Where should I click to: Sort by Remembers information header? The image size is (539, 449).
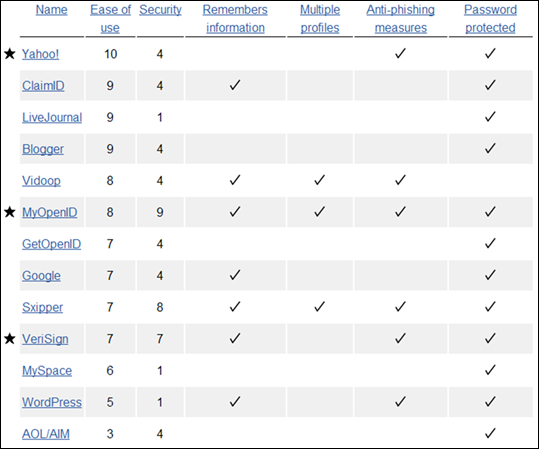coord(235,19)
